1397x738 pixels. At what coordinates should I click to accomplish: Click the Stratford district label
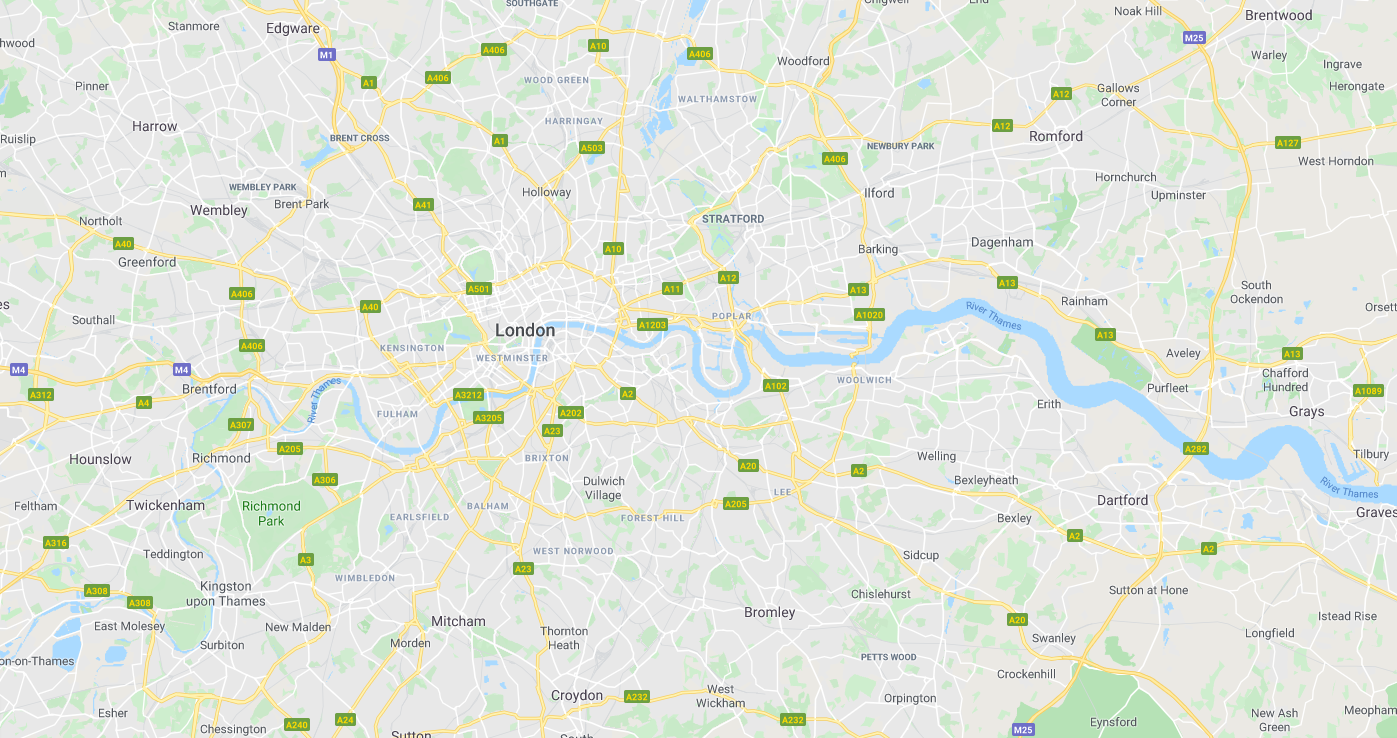[733, 219]
